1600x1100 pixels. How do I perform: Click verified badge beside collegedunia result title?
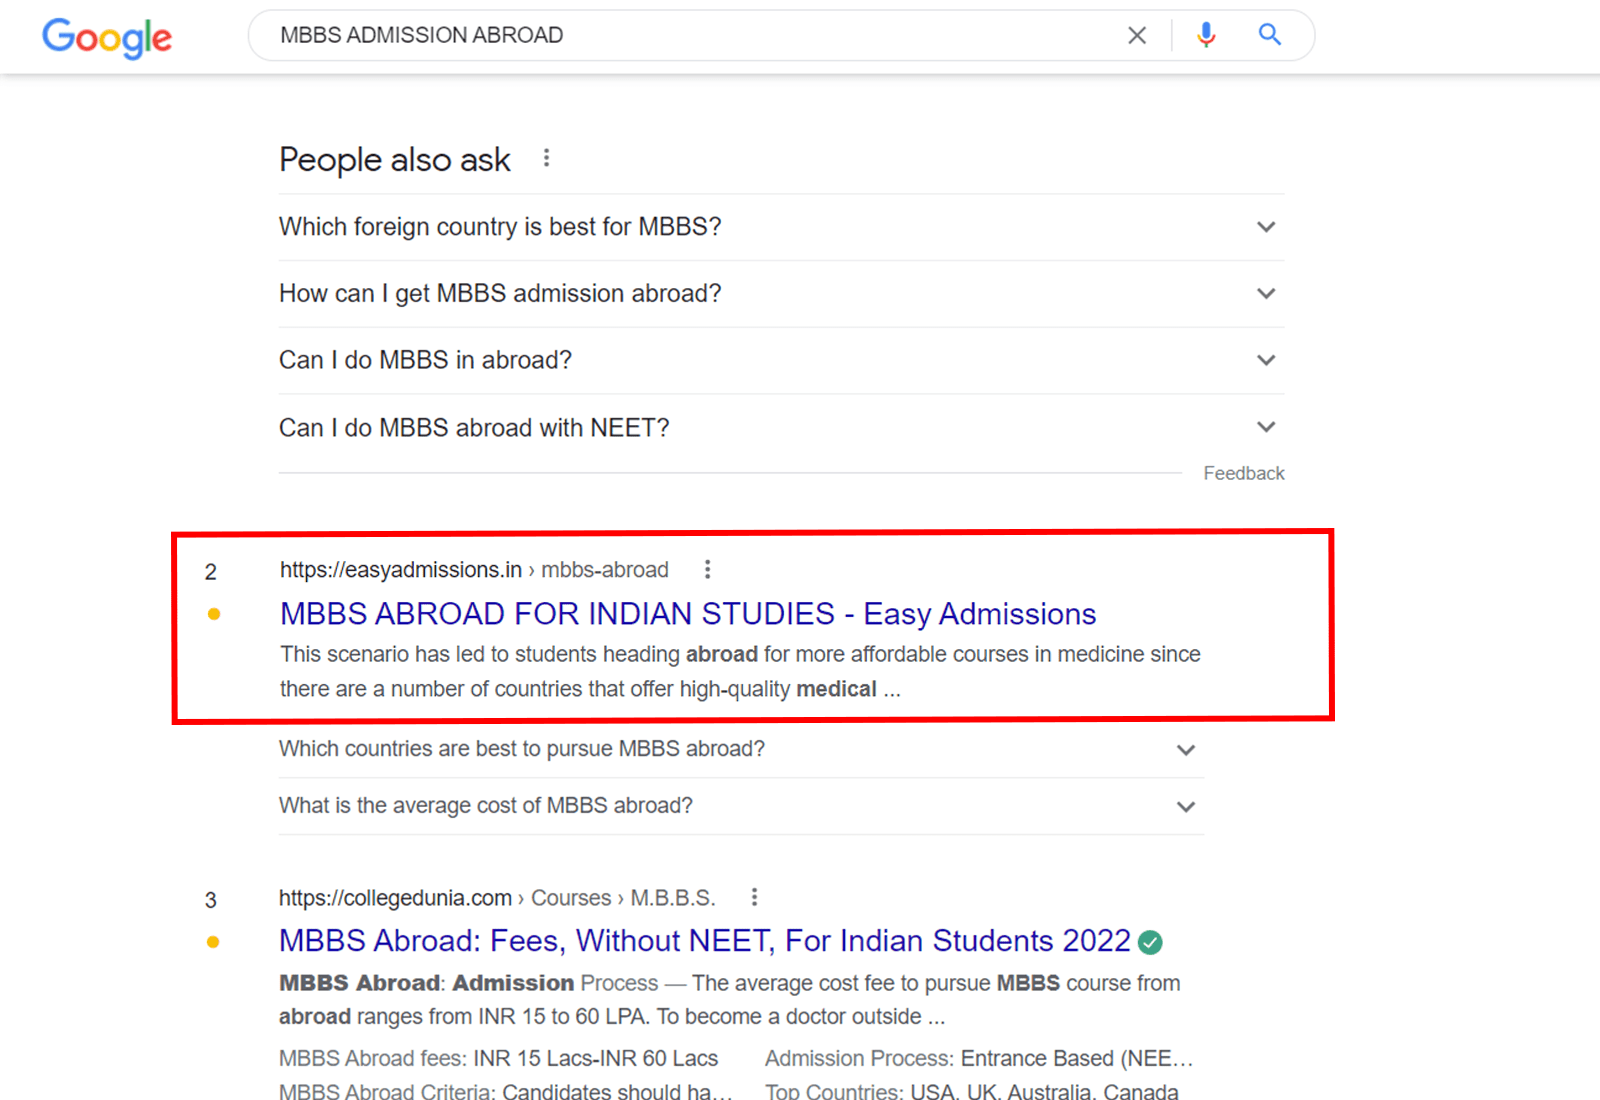1151,942
